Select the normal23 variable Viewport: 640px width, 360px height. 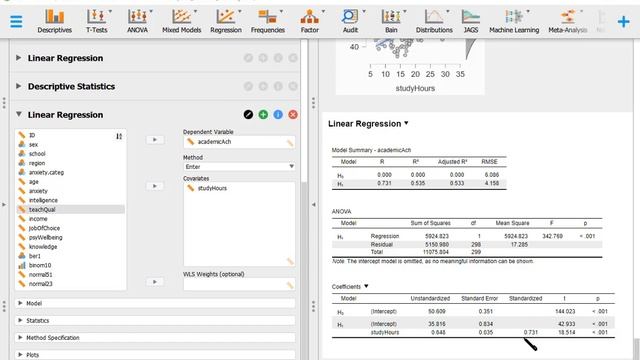click(x=71, y=284)
